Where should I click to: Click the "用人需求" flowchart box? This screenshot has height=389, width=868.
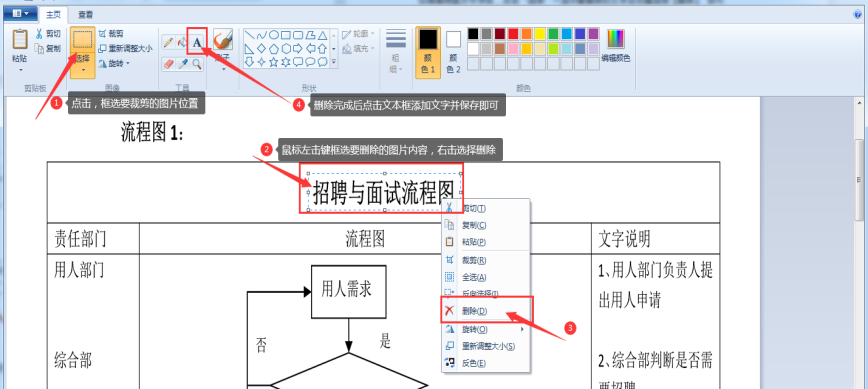[x=349, y=292]
